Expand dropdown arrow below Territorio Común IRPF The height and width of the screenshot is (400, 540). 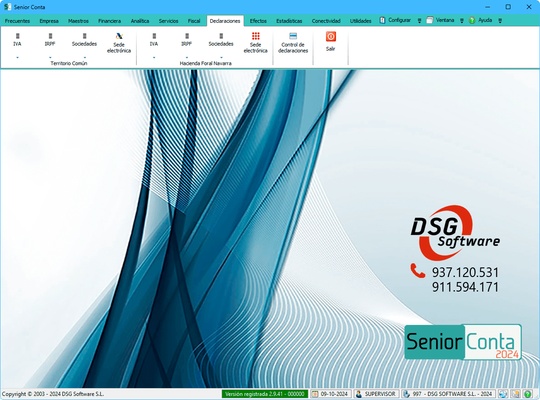(50, 57)
